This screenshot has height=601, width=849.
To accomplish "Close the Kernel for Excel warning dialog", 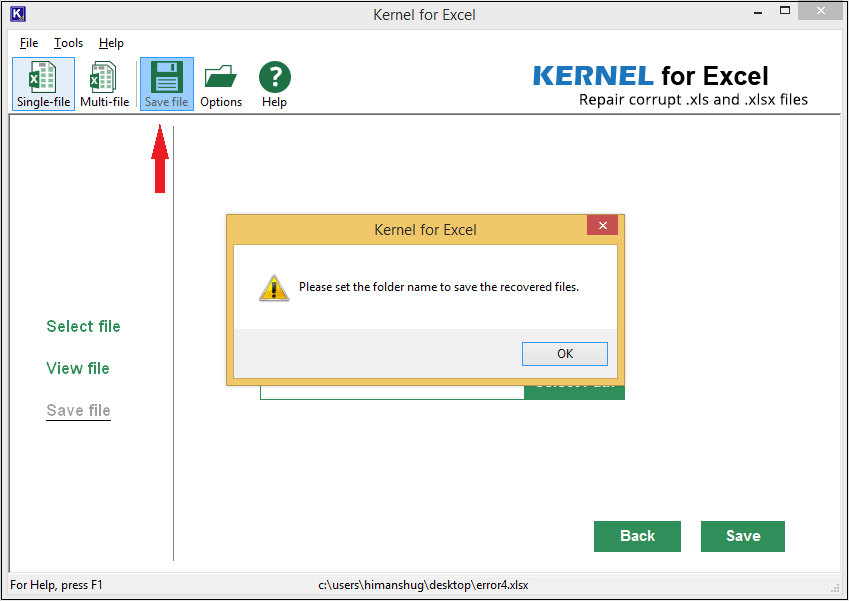I will tap(603, 225).
